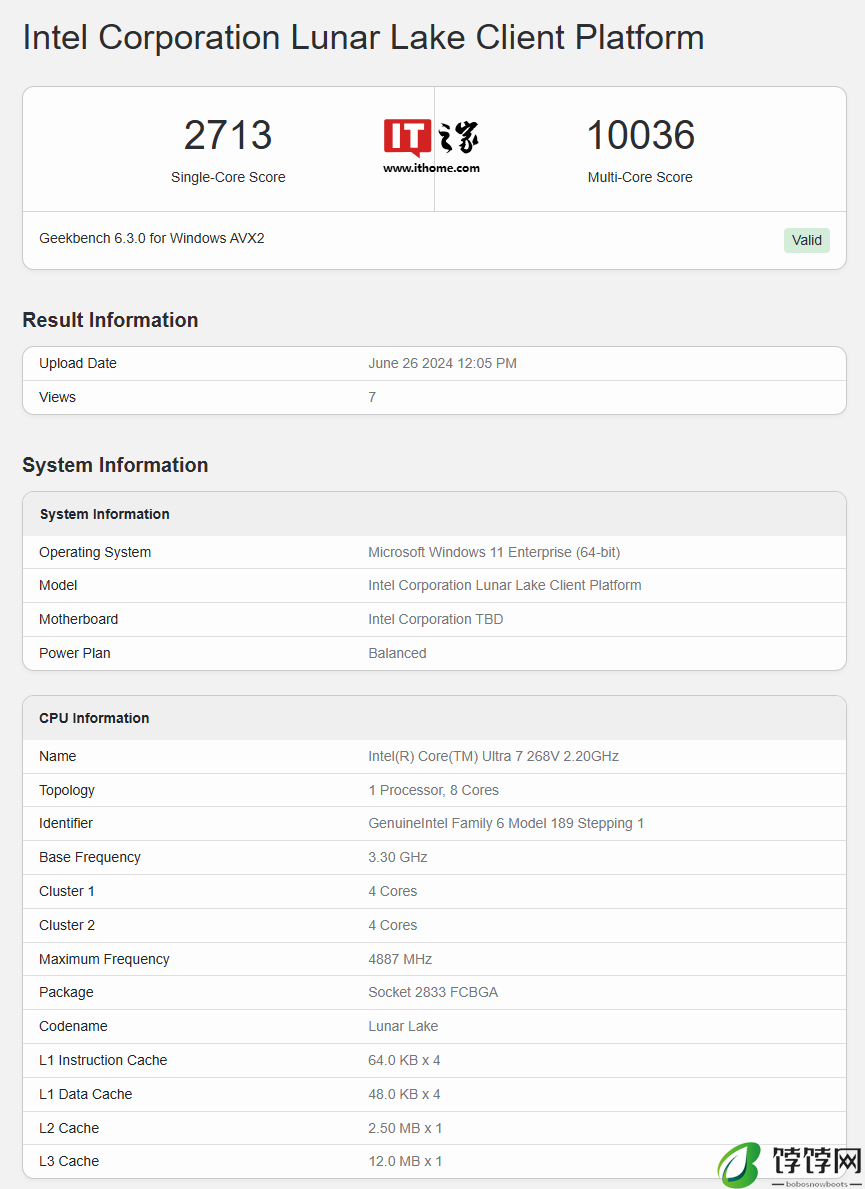
Task: Select Model value Intel Corporation Lunar Lake Client Platform
Action: (x=504, y=585)
